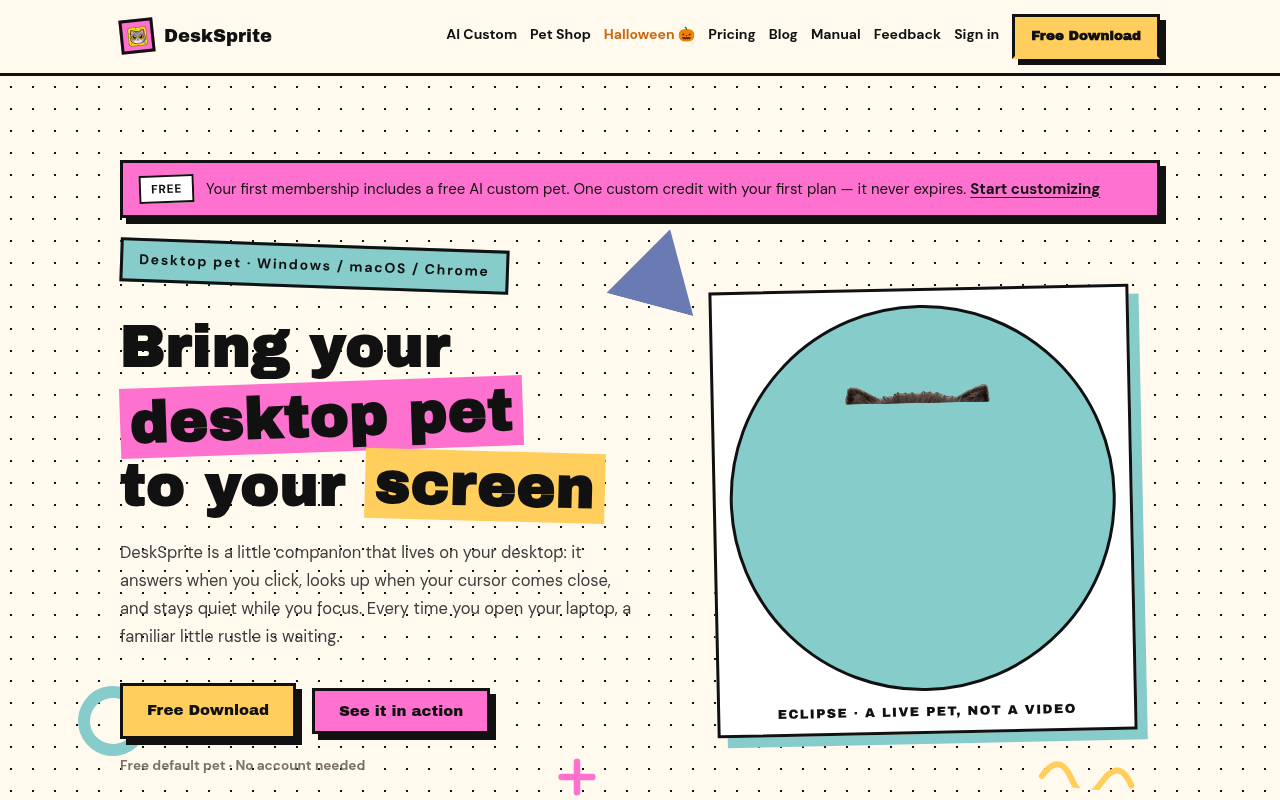The height and width of the screenshot is (800, 1280).
Task: Click the Desktop pet platforms tag
Action: click(x=314, y=266)
